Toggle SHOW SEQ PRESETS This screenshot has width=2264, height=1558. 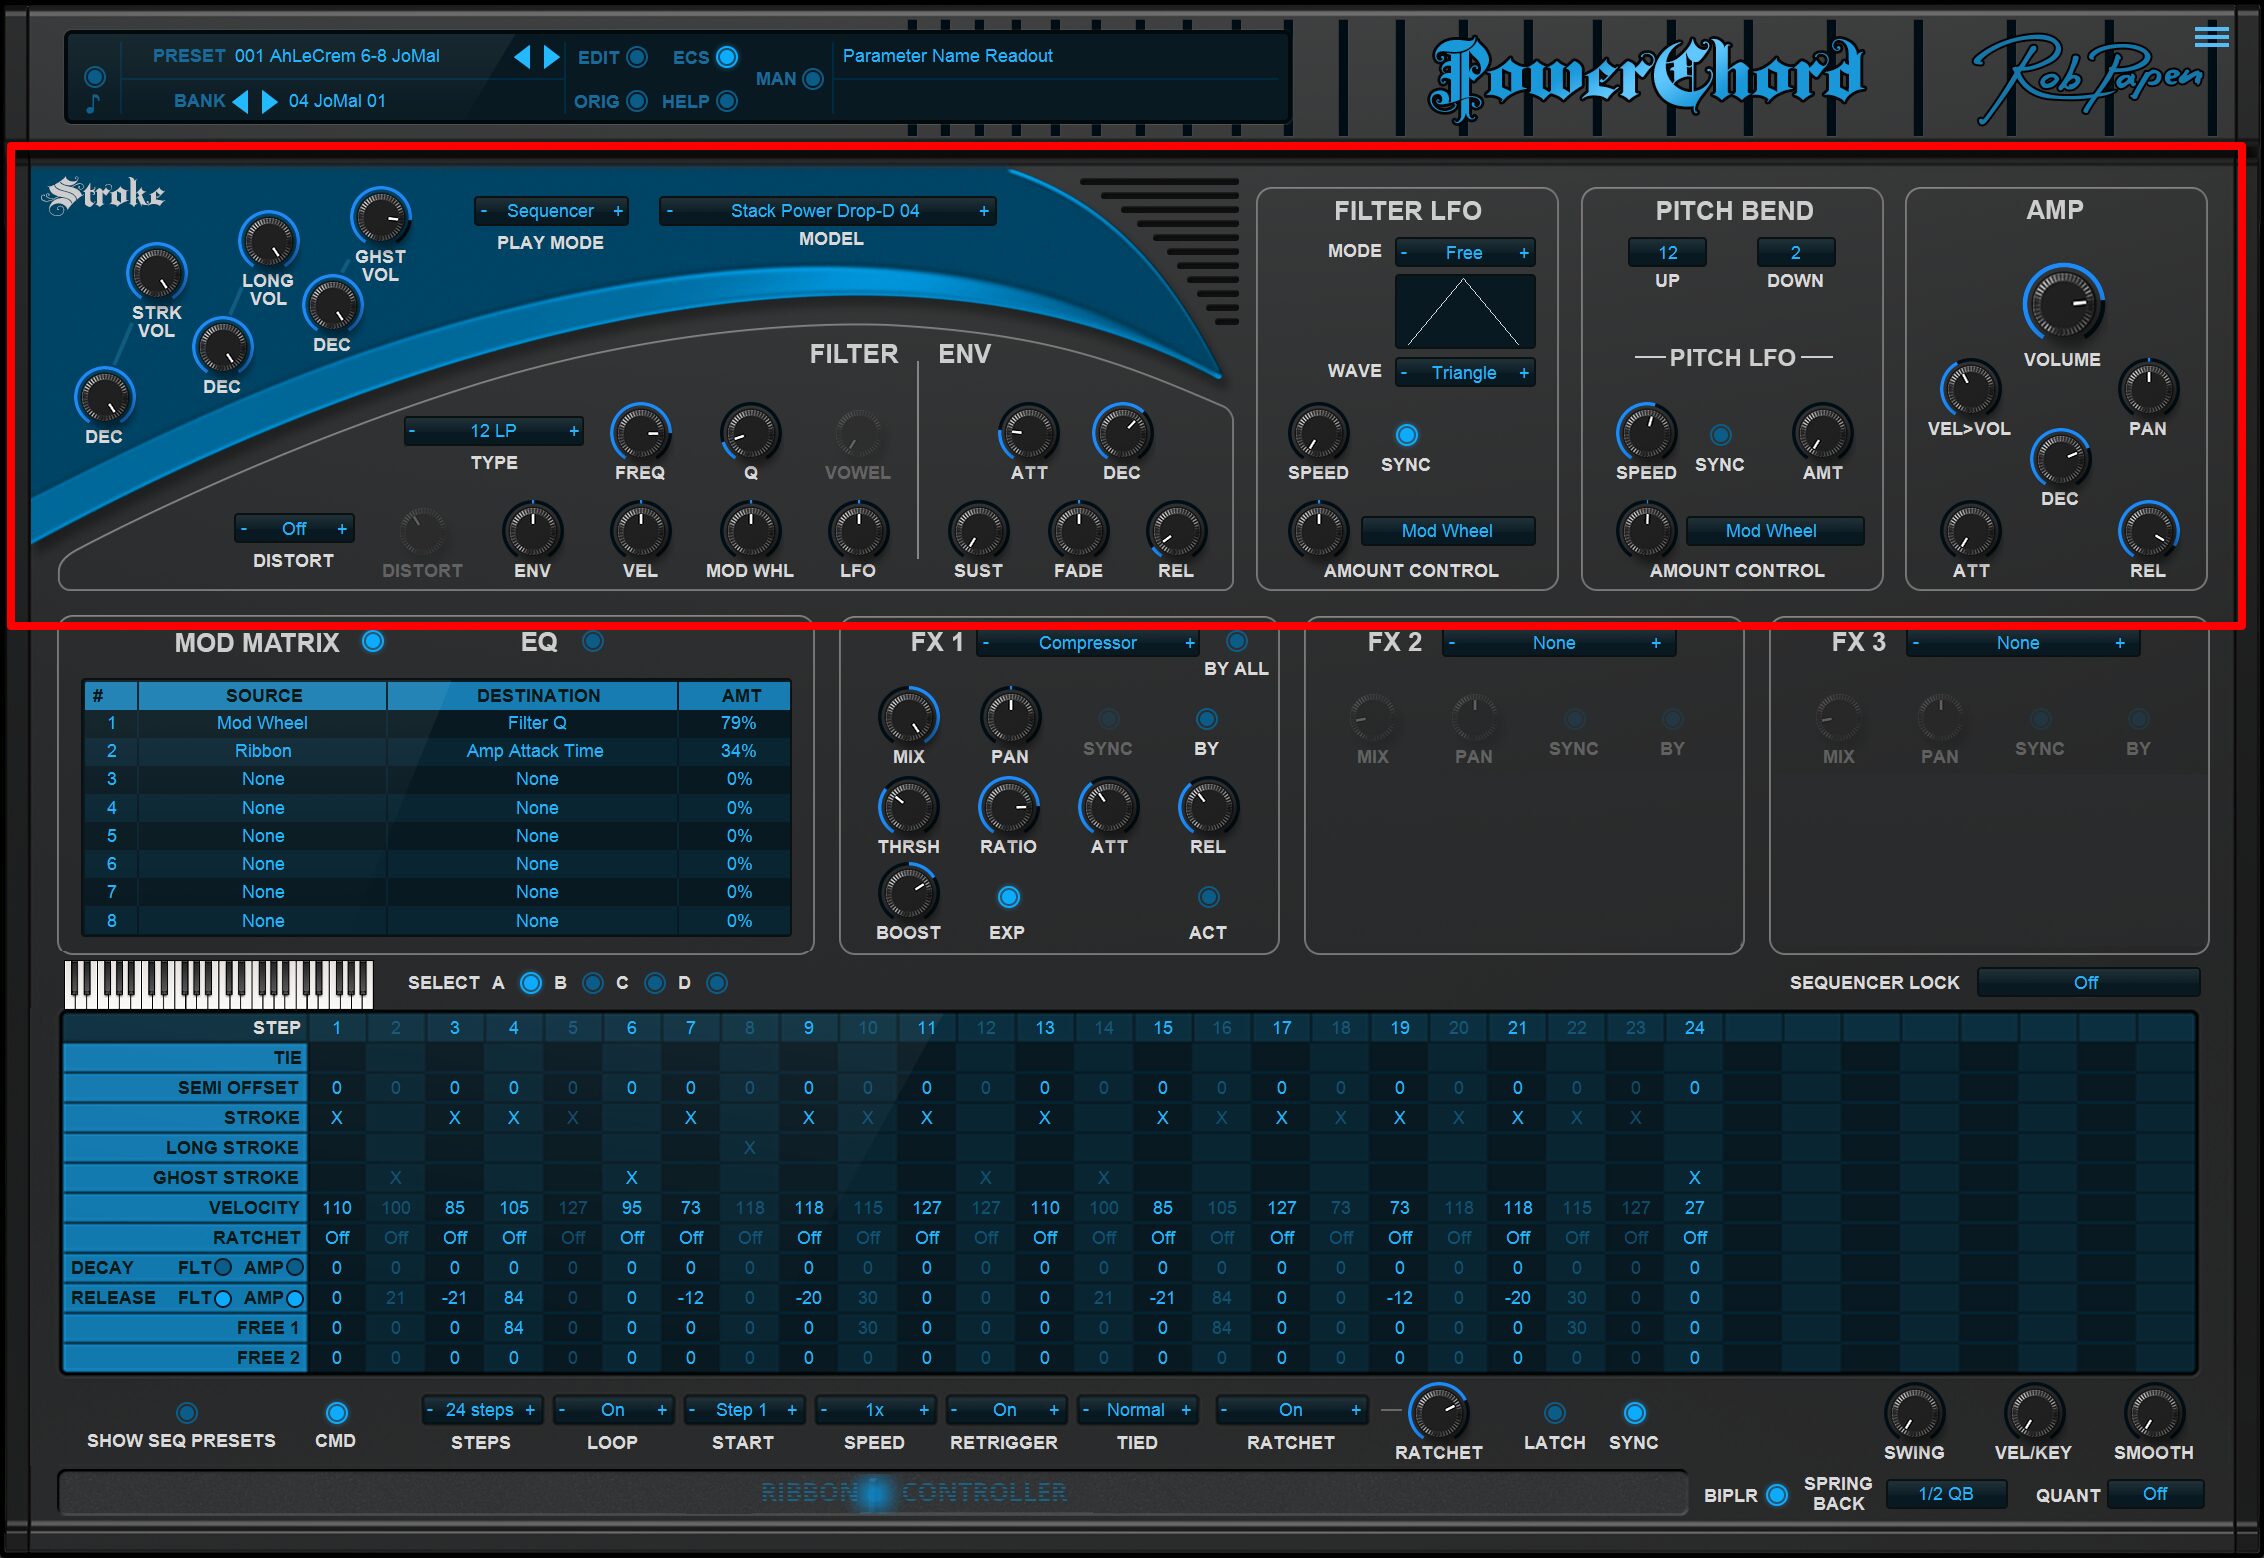186,1413
